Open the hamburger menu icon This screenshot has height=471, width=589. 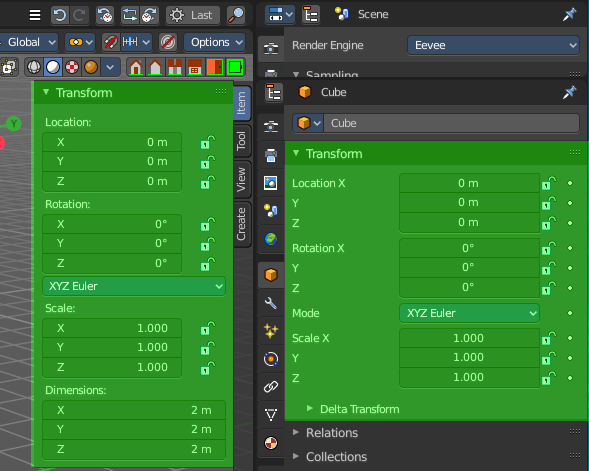coord(35,15)
